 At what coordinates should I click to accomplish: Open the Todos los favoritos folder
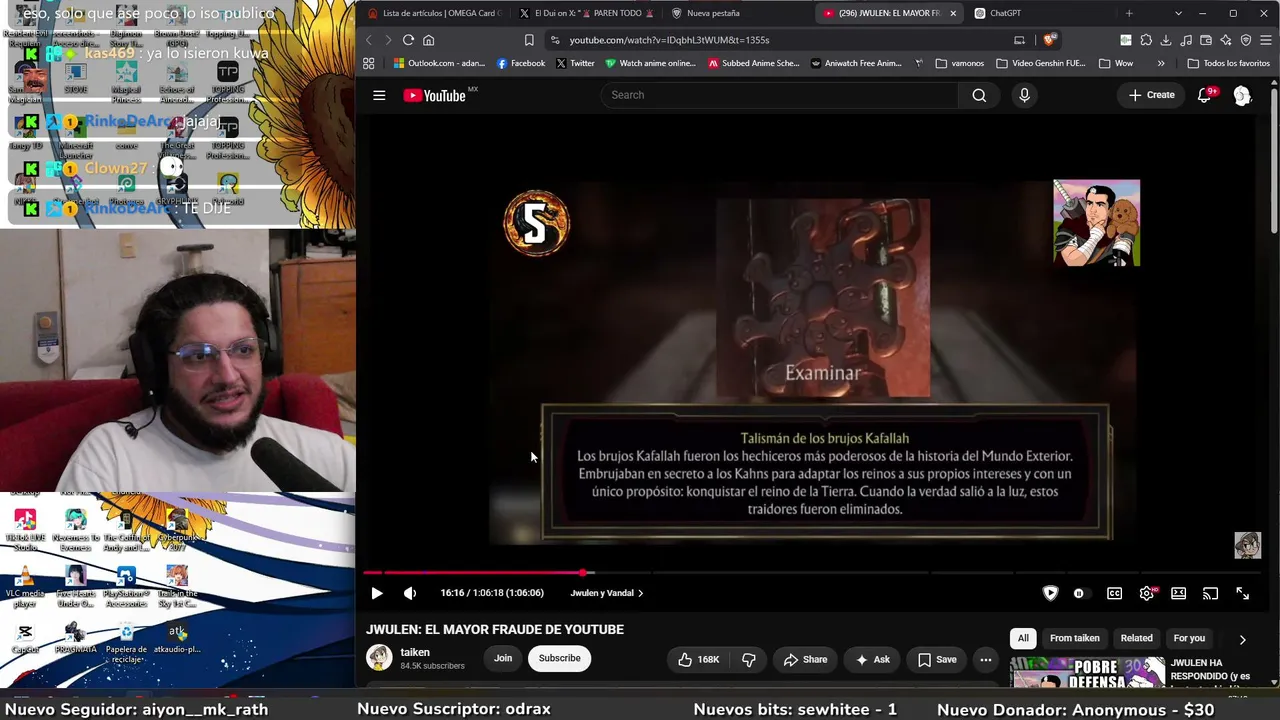1229,63
